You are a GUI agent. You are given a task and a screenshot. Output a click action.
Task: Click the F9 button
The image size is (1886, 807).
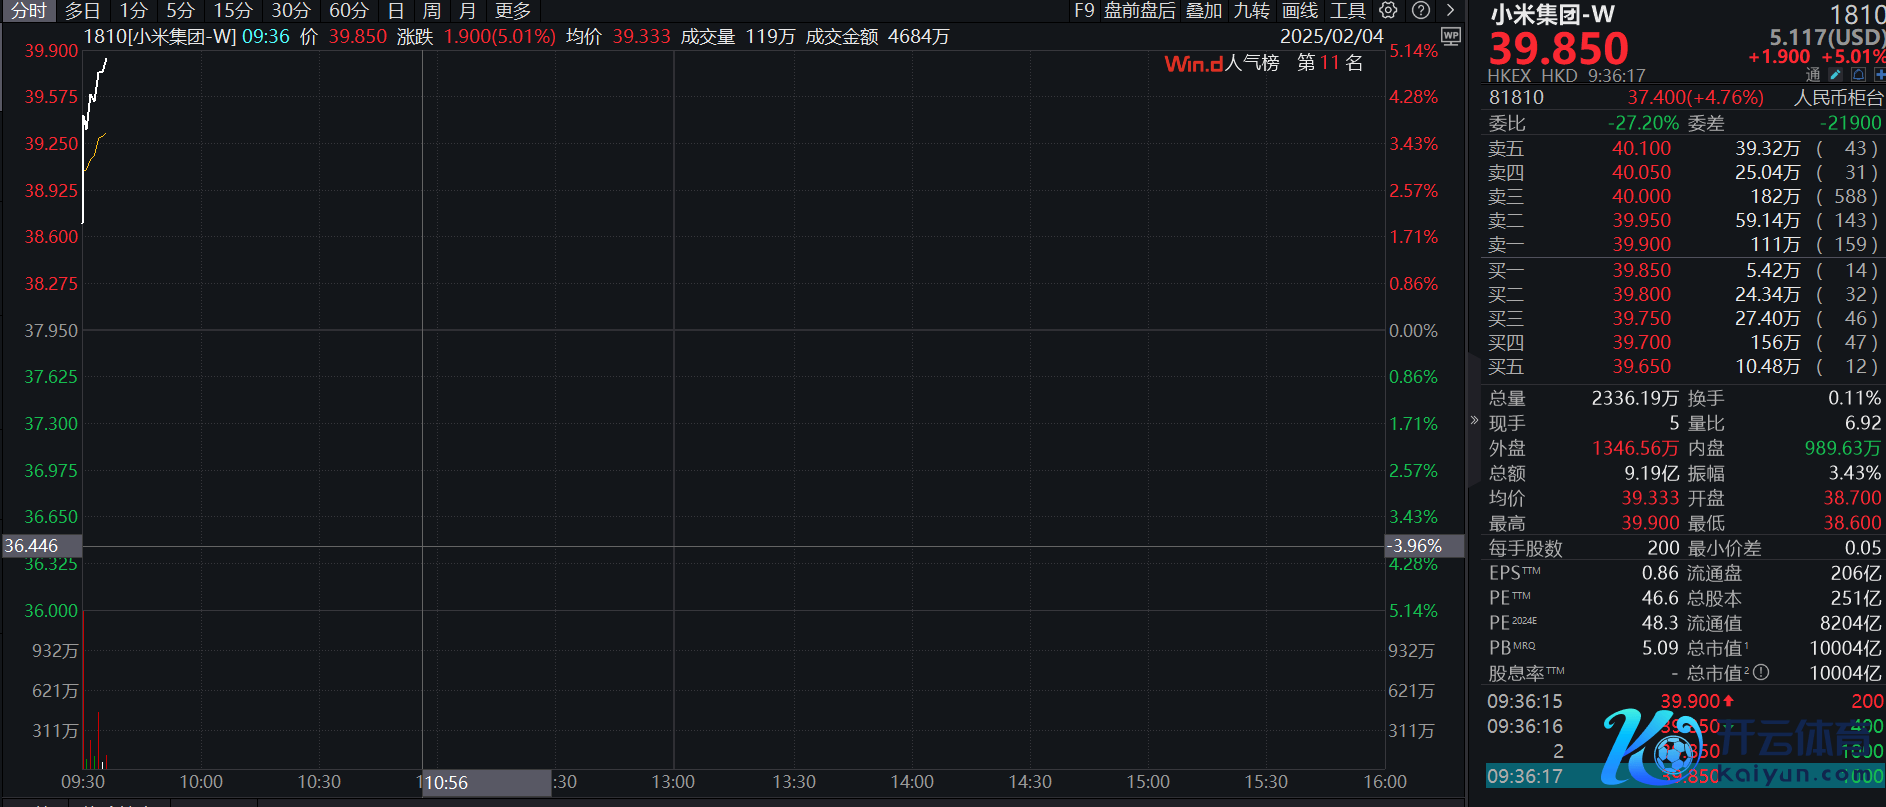click(1084, 11)
